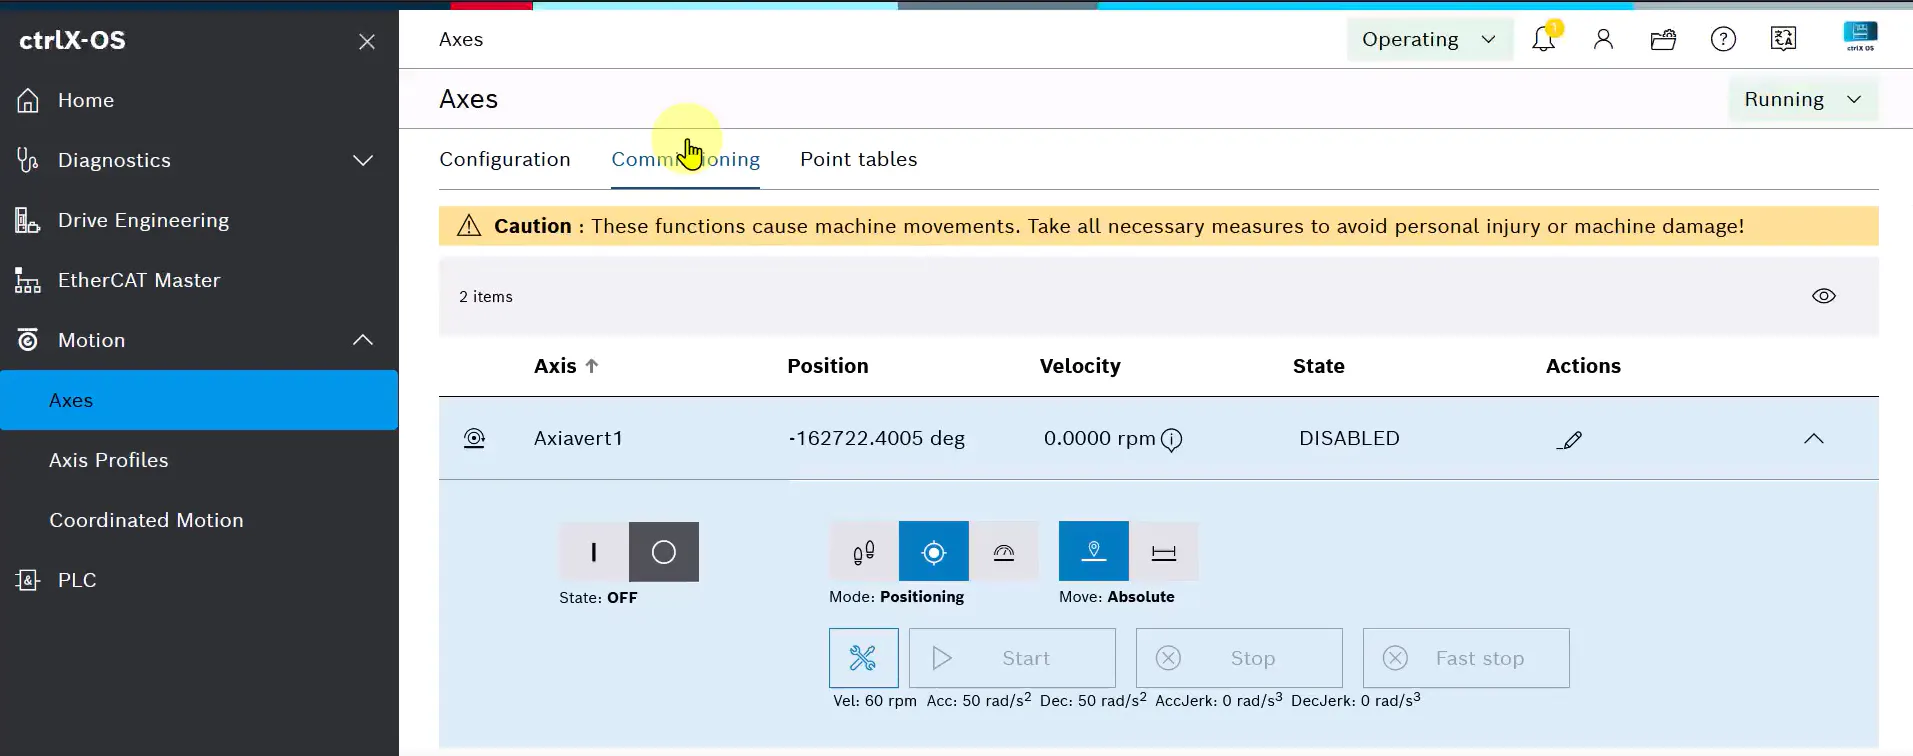Open the notifications bell icon
1913x756 pixels.
pos(1543,39)
